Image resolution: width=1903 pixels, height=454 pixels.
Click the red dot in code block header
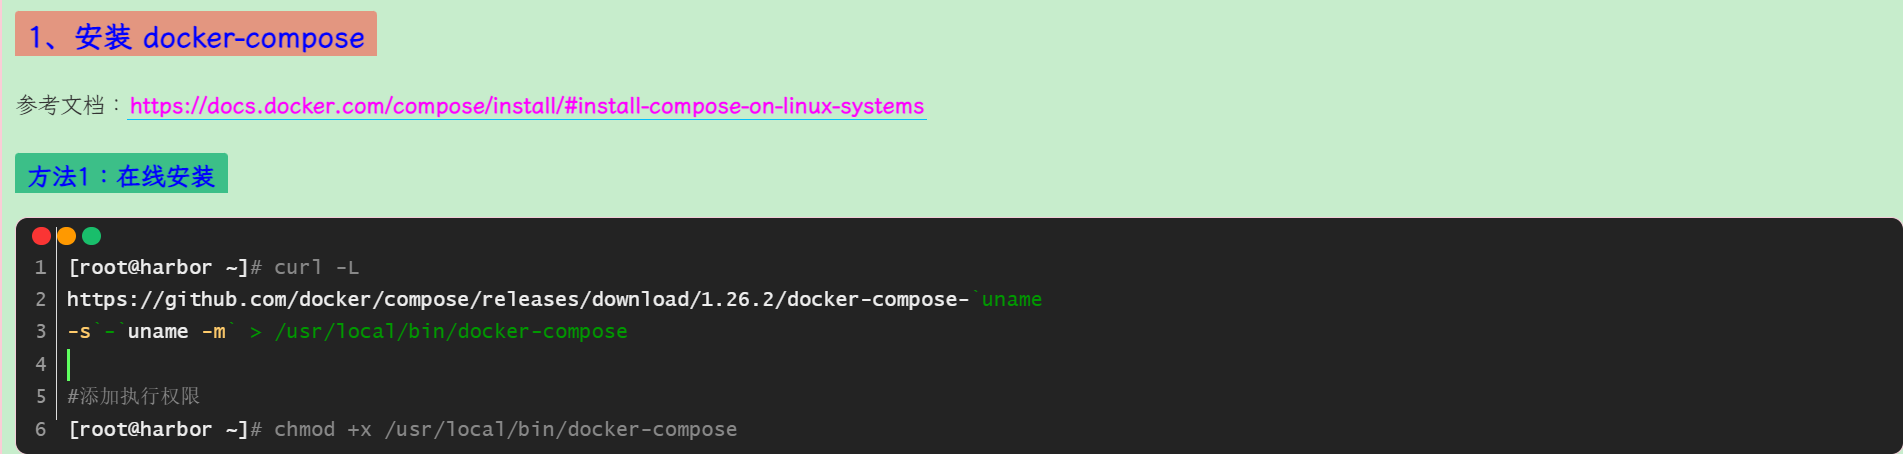pyautogui.click(x=41, y=236)
